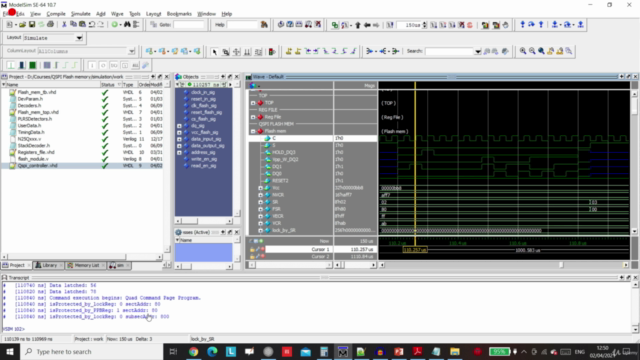Expand the lock_by_SR signal

[x=260, y=231]
